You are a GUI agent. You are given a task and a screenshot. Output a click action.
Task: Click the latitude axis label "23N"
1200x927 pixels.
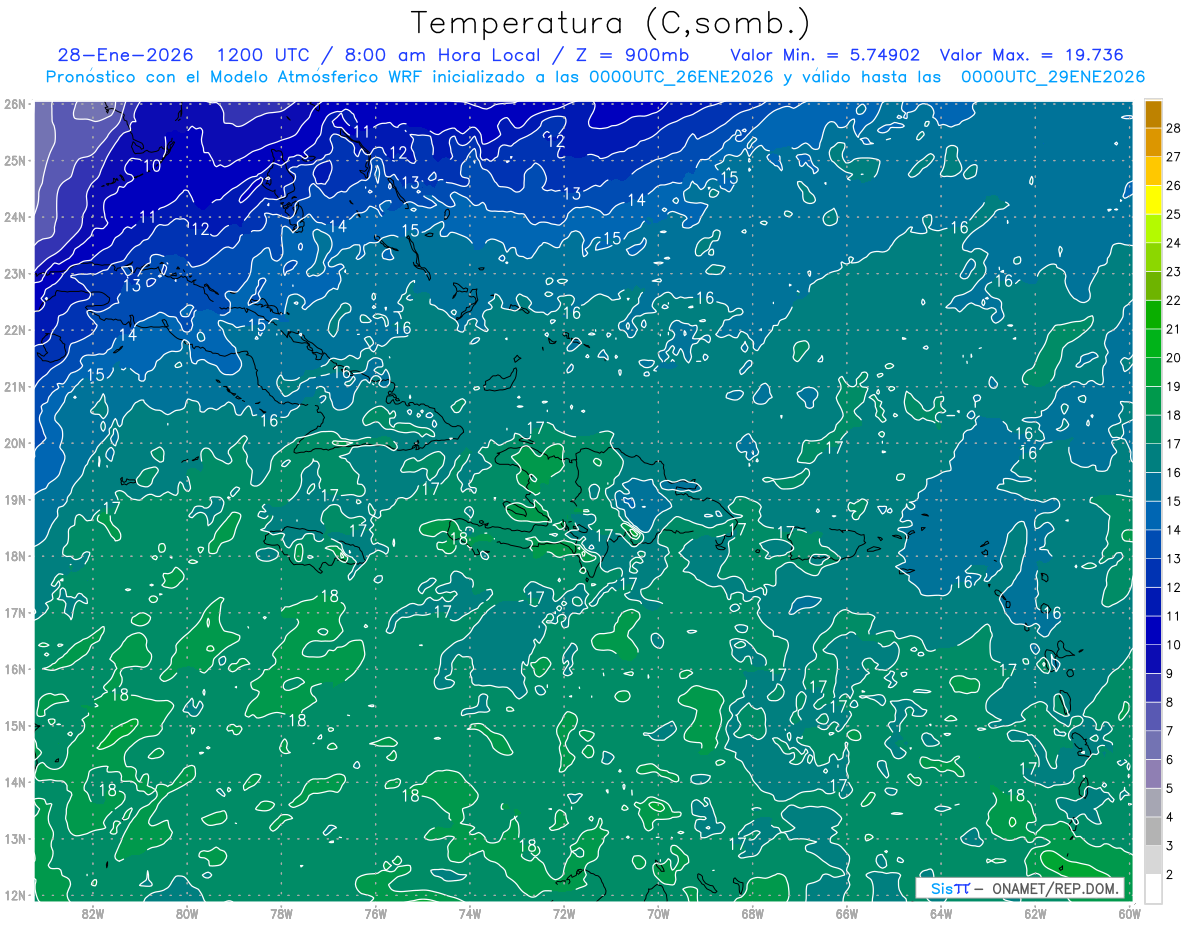(15, 273)
